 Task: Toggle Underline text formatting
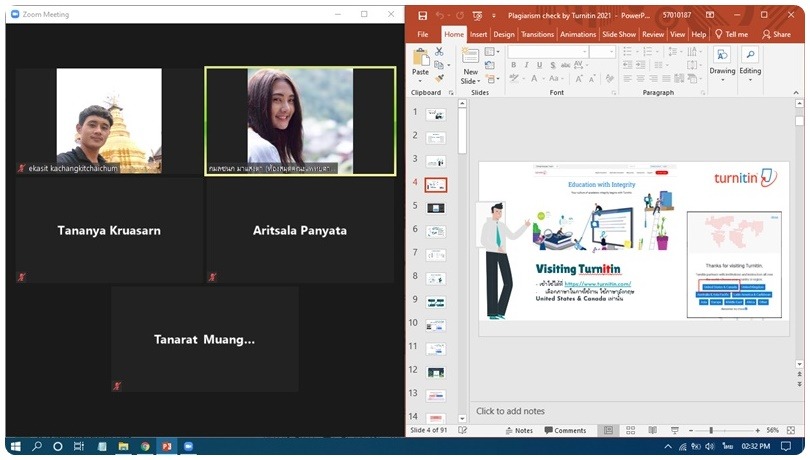click(x=541, y=65)
